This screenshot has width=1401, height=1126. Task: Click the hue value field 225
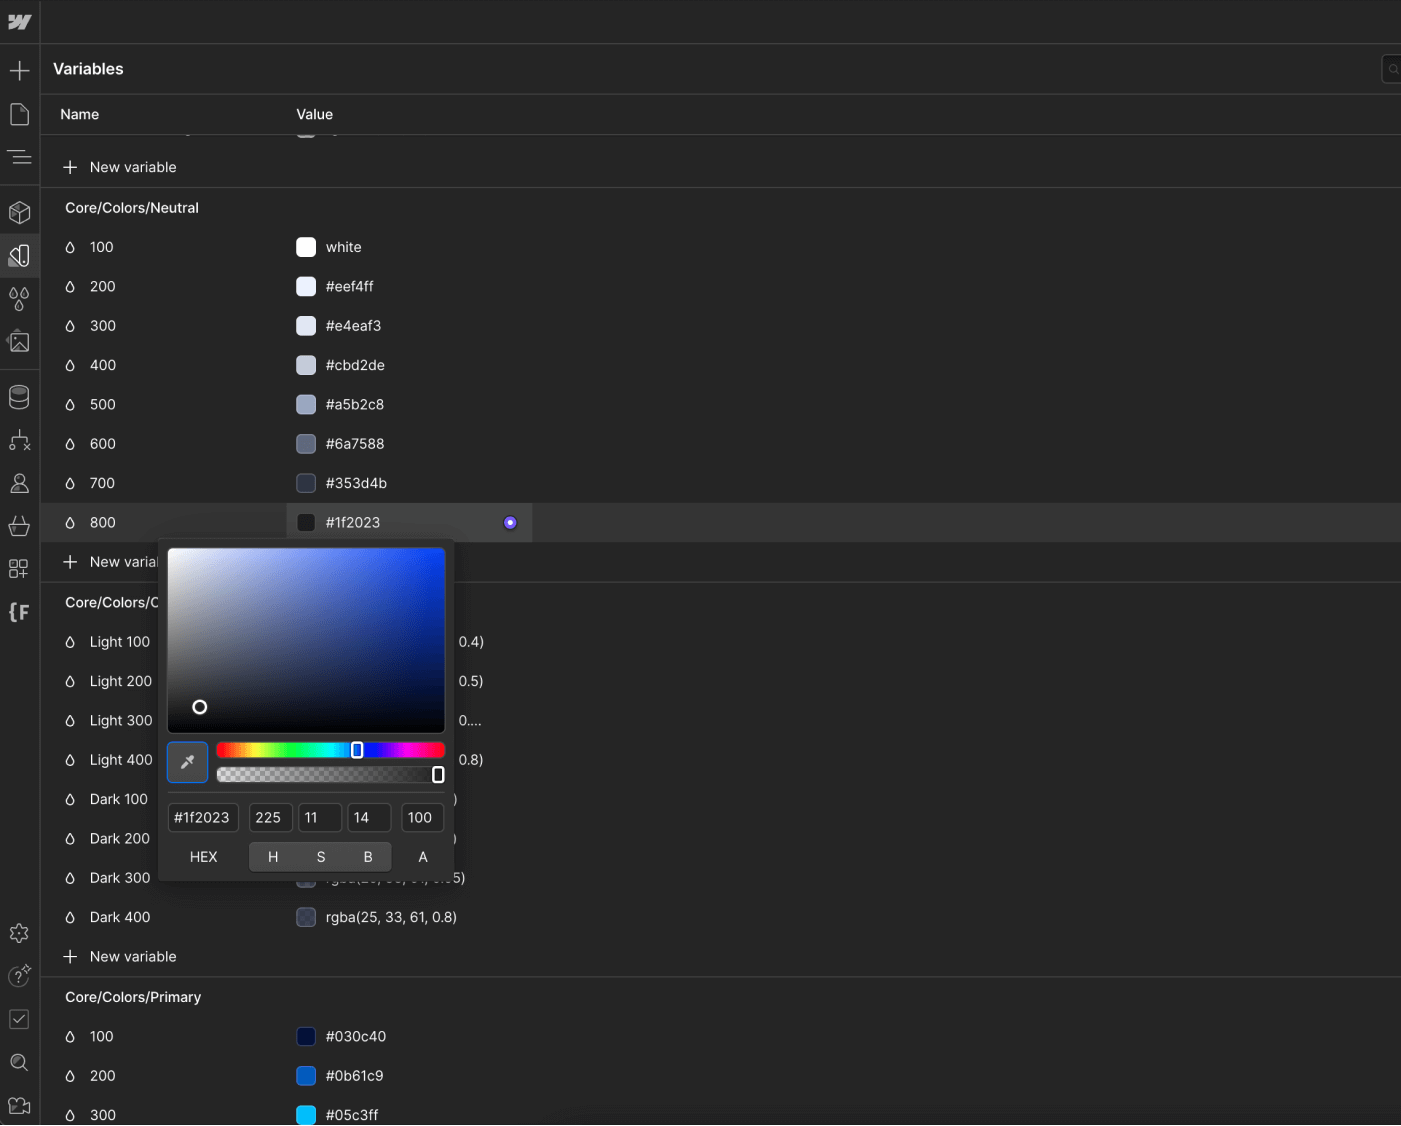tap(271, 818)
